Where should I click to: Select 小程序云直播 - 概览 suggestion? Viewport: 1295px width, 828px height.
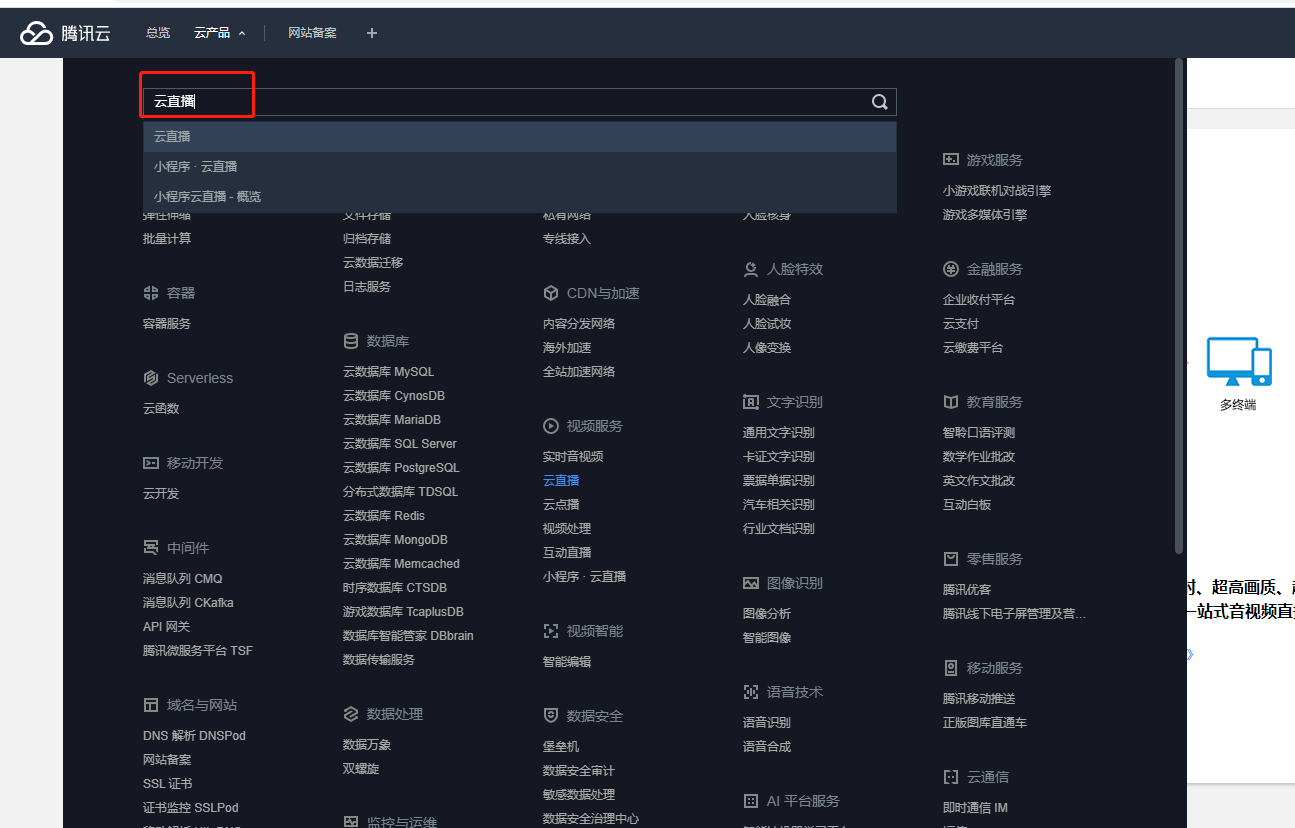(x=520, y=197)
